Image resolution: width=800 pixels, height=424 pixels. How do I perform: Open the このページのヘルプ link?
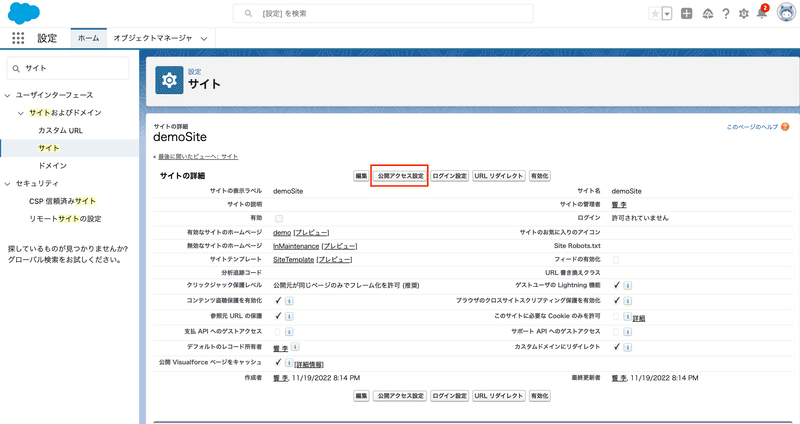coord(753,127)
